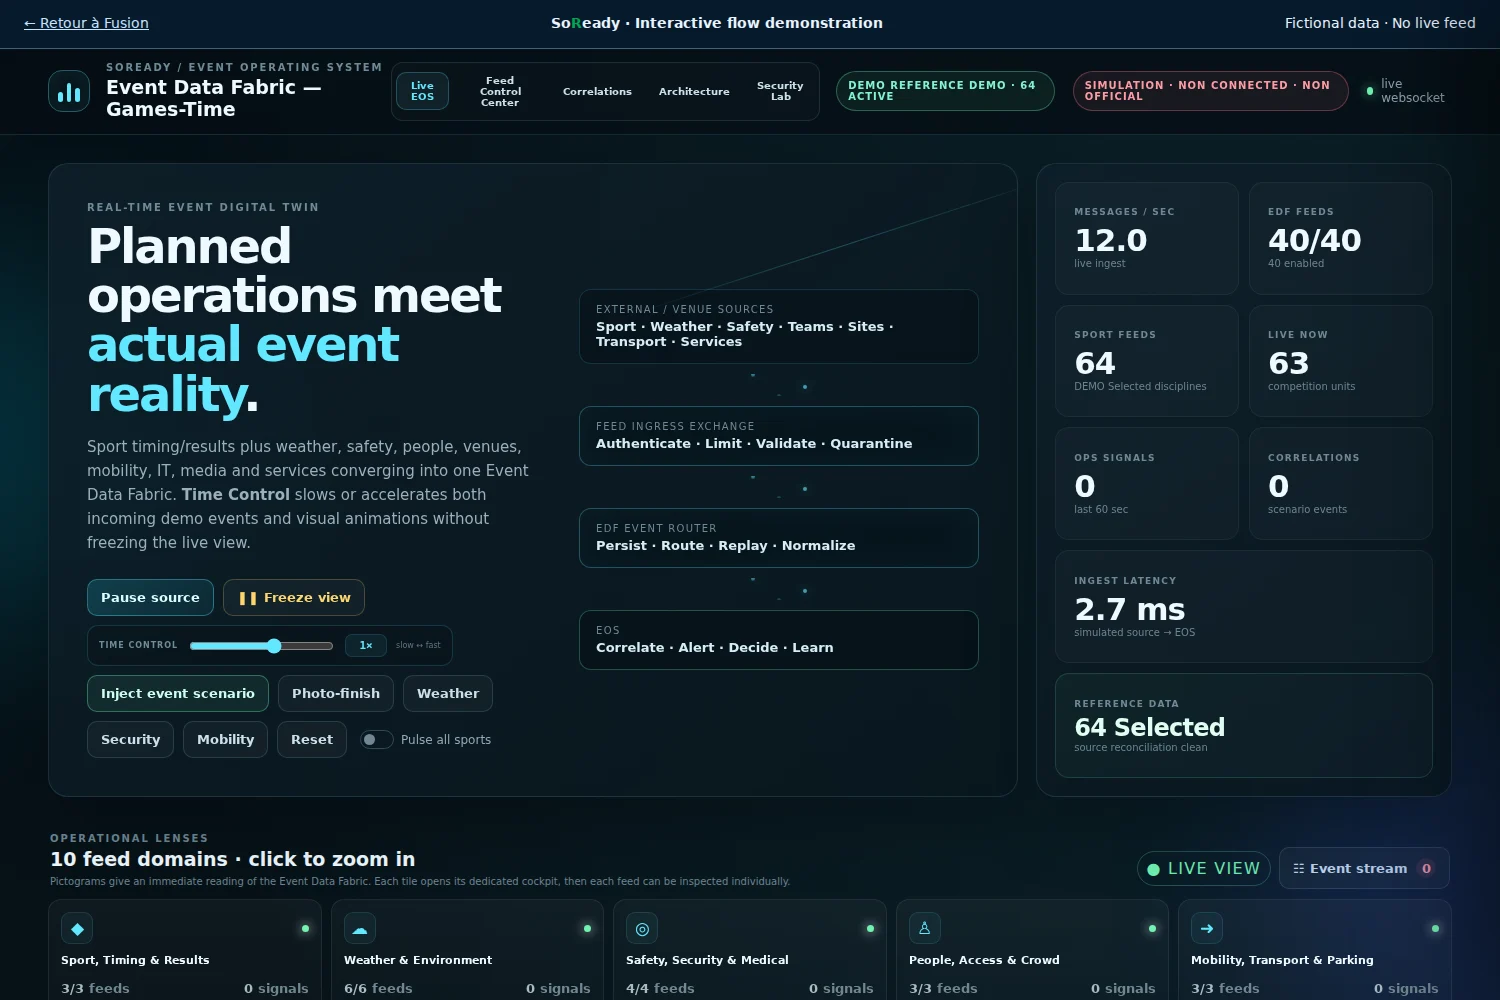Click the EDF Event Router flow box
Screen dimensions: 1500x1000
[779, 538]
